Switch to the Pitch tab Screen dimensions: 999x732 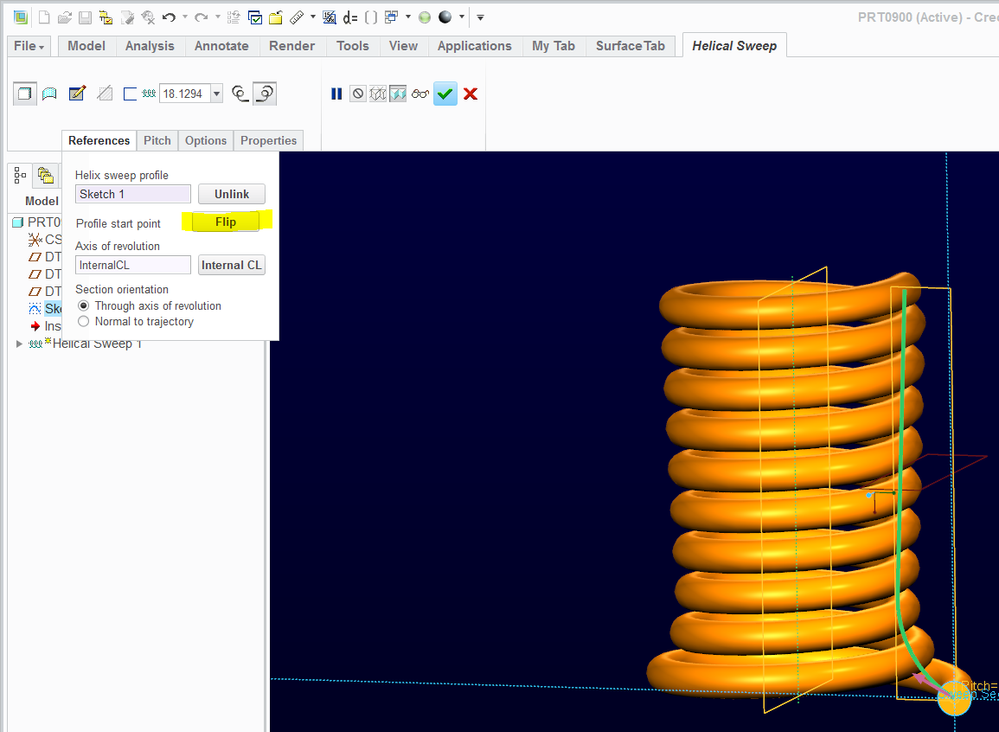click(x=157, y=141)
